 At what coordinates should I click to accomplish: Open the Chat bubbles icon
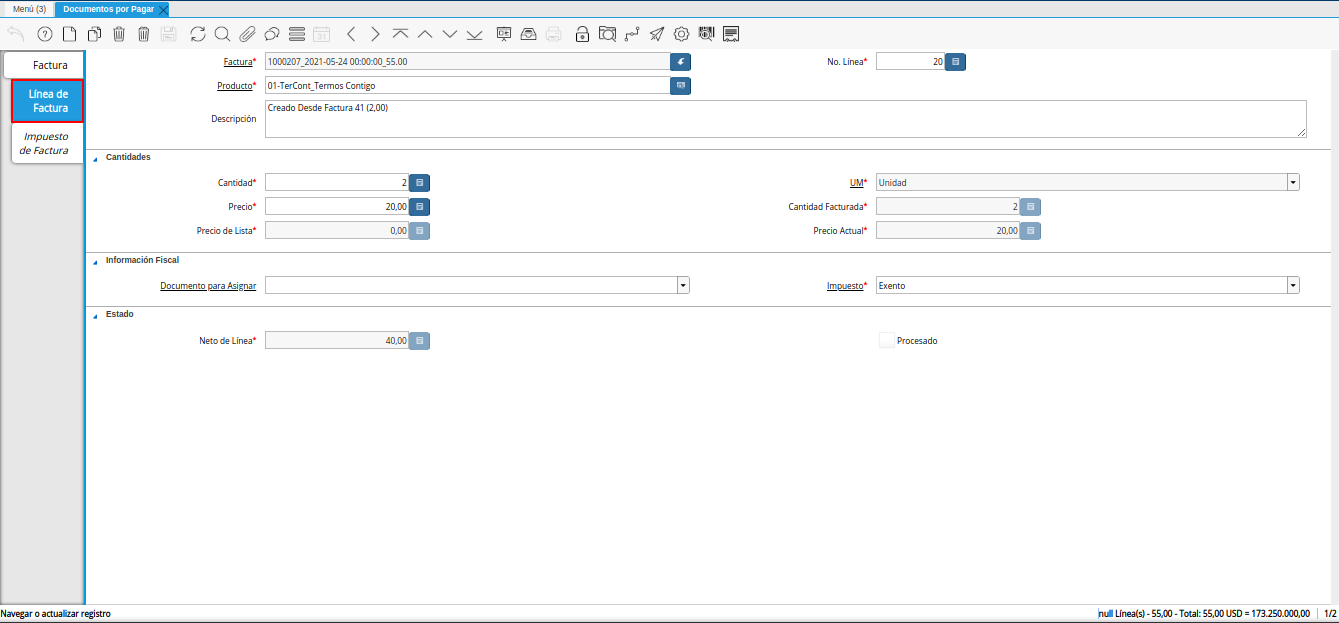(271, 34)
